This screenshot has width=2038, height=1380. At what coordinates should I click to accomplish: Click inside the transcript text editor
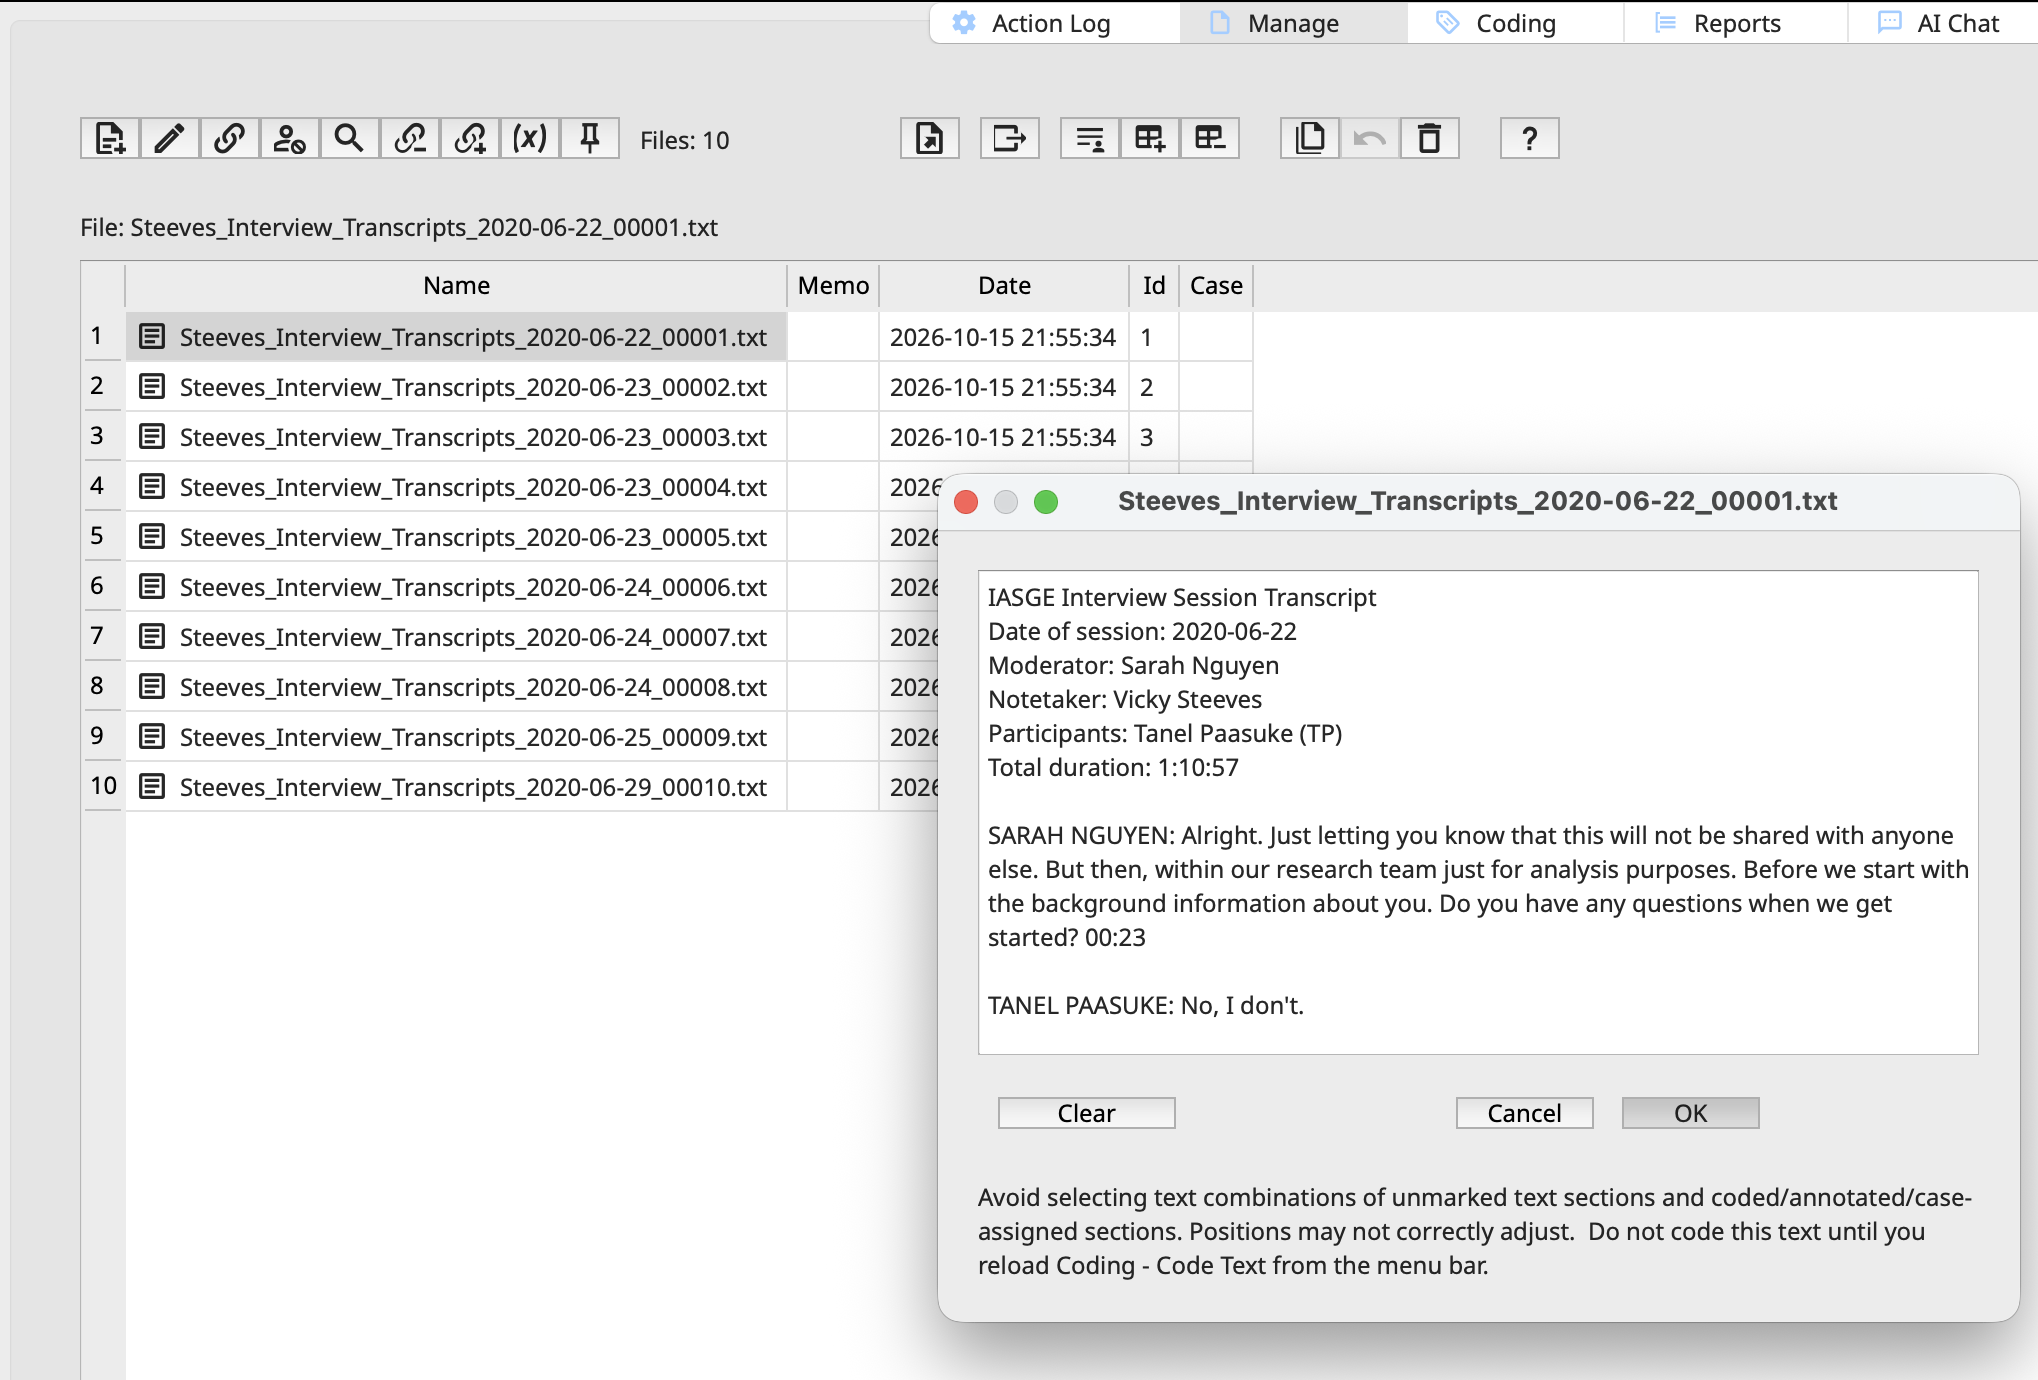[x=1478, y=812]
